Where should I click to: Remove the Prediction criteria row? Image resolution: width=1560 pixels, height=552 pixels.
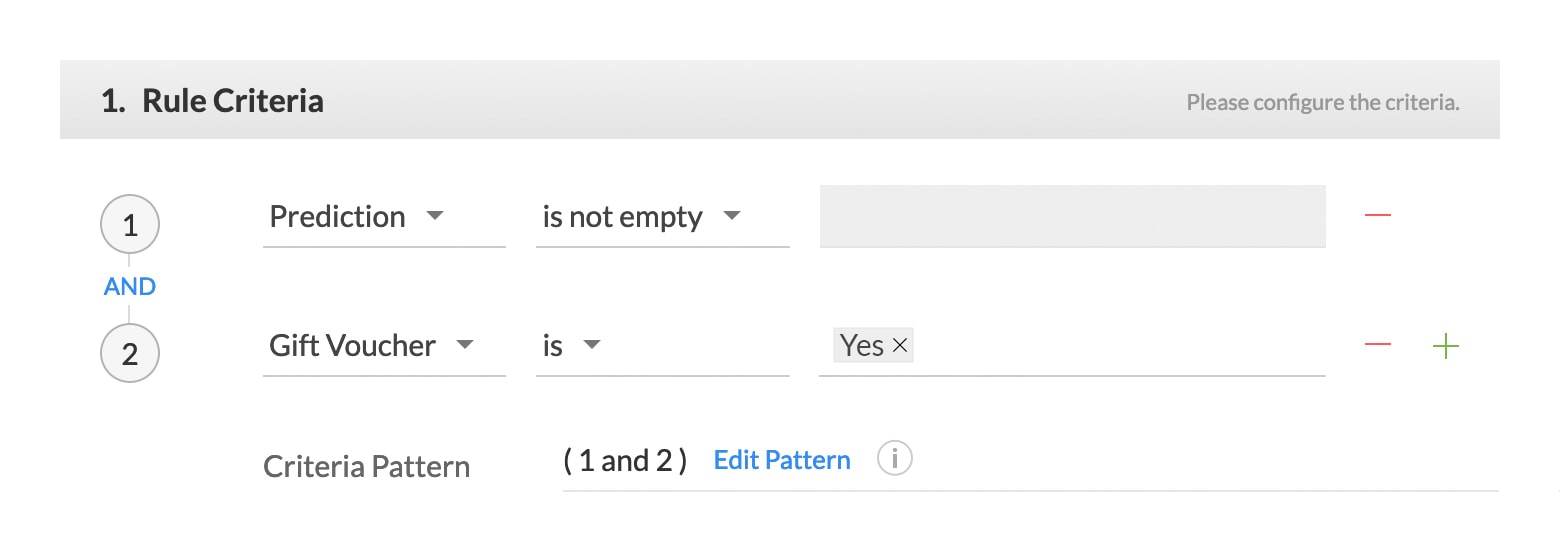point(1377,215)
